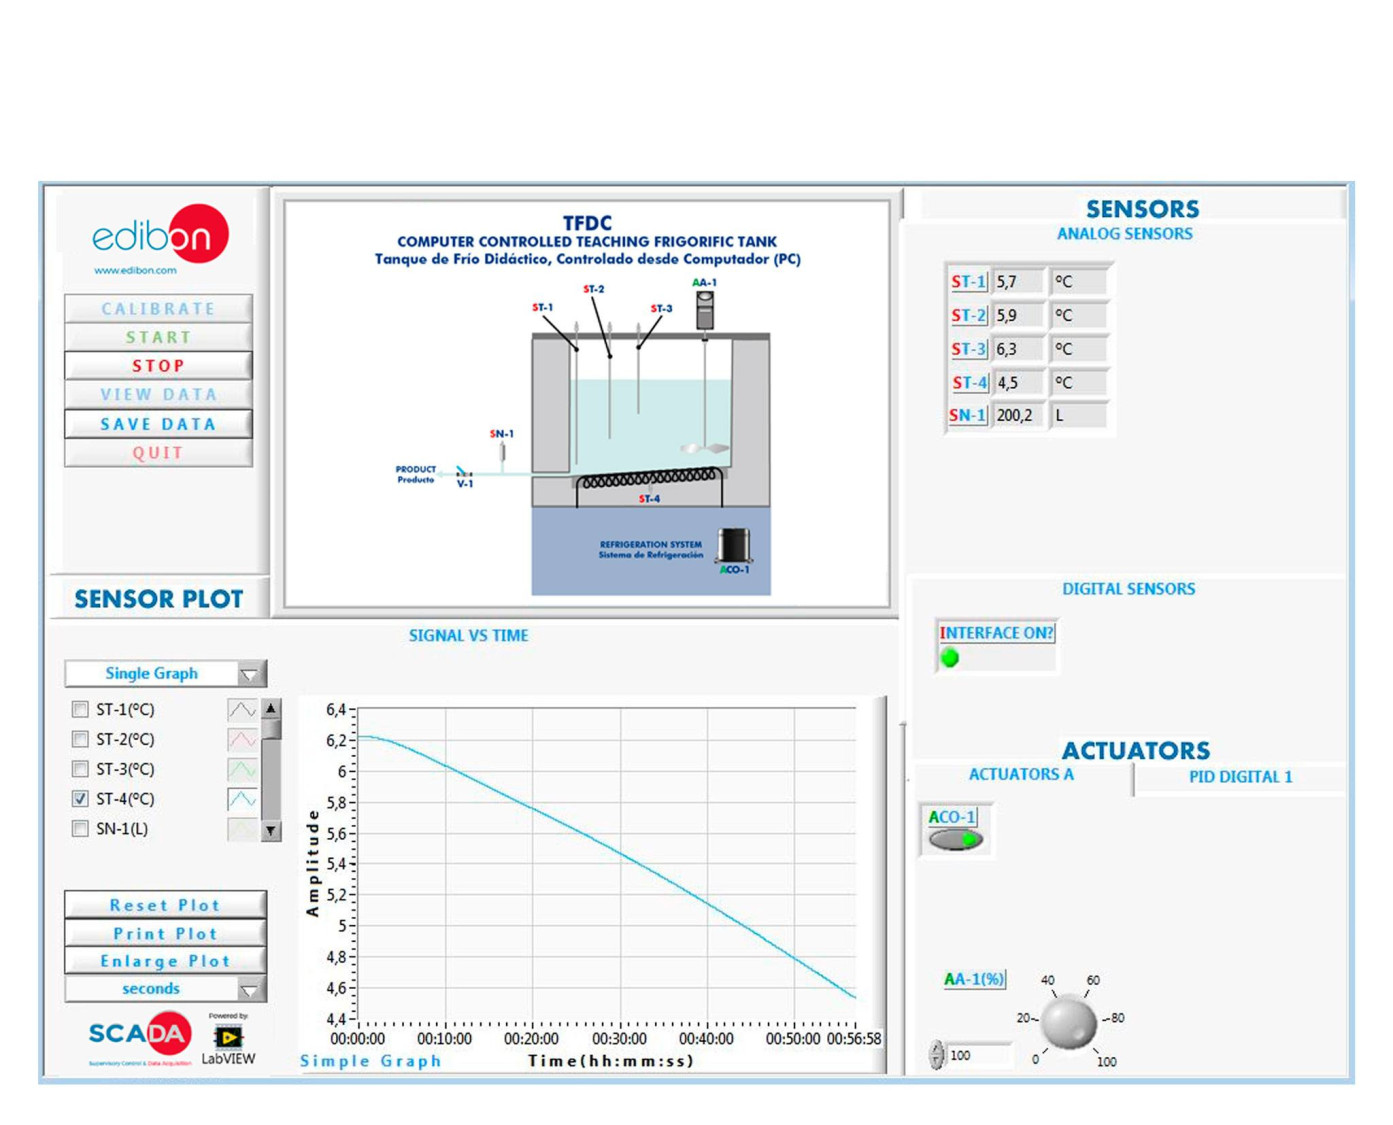
Task: Switch to the PID DIGITAL 1 tab
Action: pos(1240,777)
